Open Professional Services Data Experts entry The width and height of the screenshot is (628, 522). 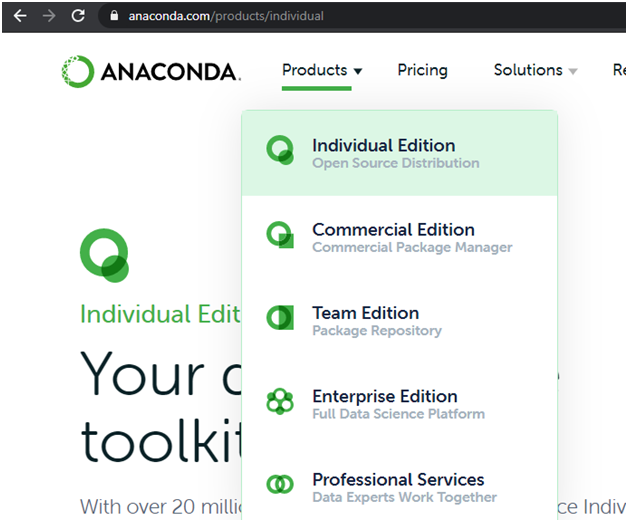399,488
